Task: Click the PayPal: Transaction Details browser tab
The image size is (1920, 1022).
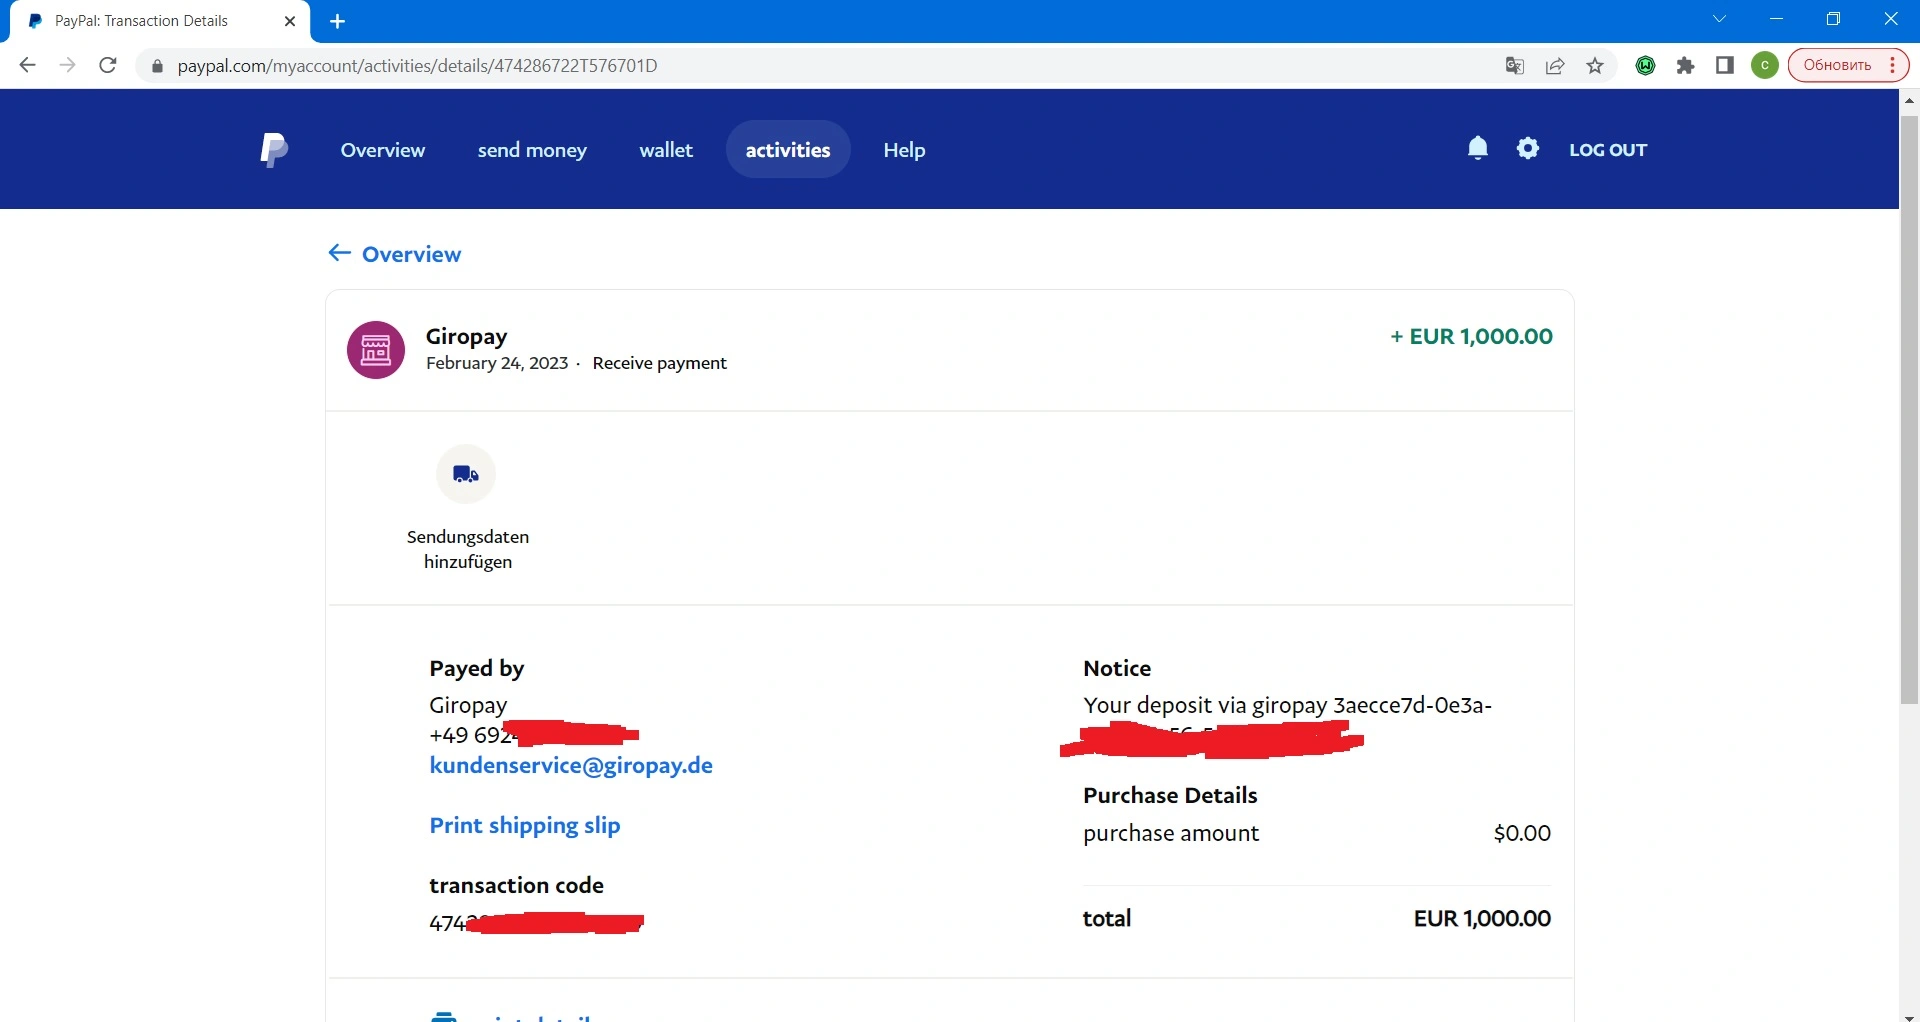Action: (160, 22)
